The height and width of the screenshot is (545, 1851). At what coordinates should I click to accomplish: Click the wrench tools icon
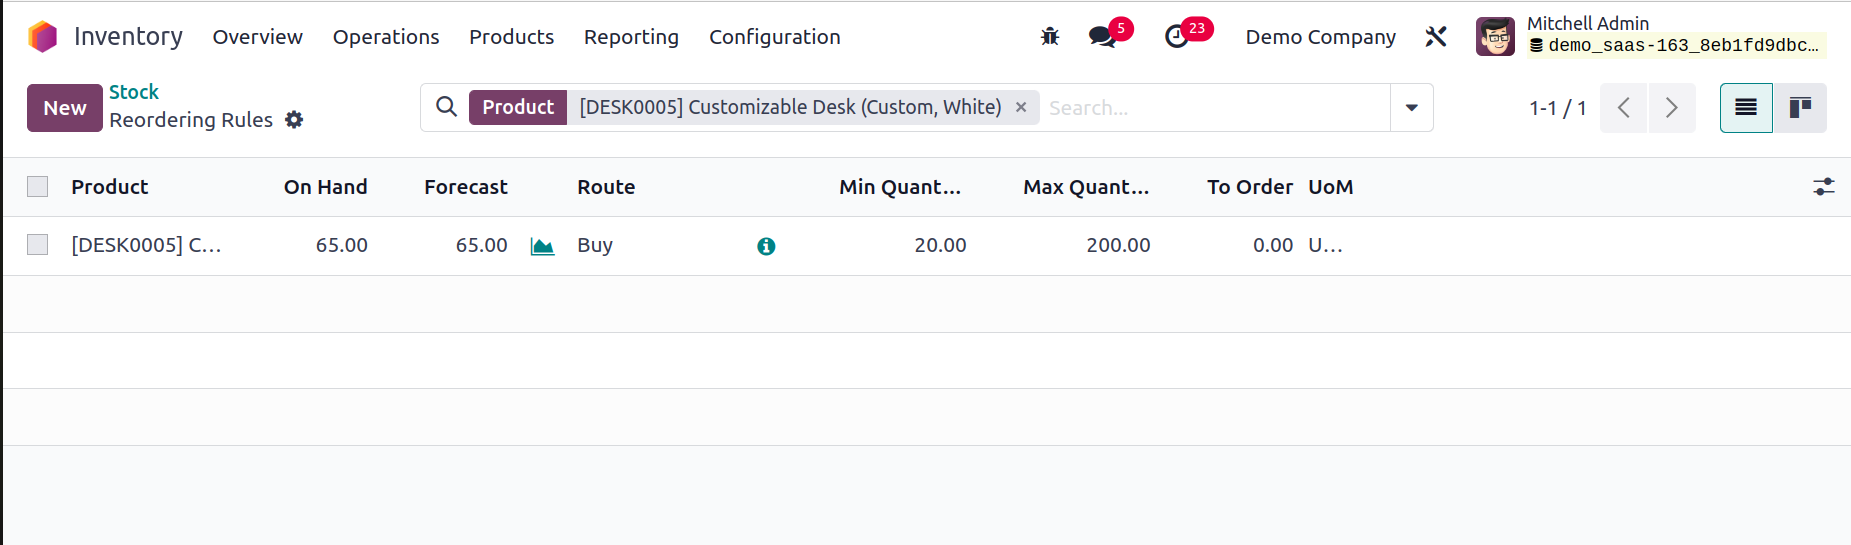click(x=1436, y=37)
